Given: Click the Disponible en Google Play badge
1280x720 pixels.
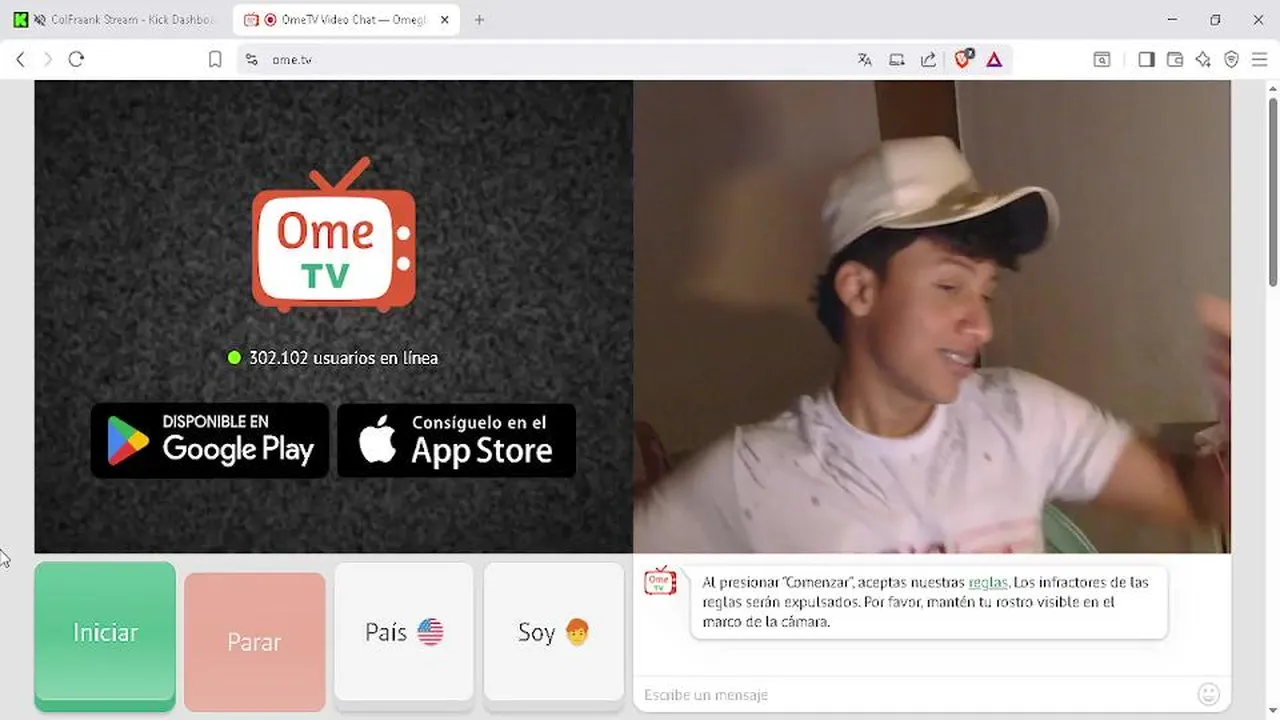Looking at the screenshot, I should pyautogui.click(x=210, y=440).
